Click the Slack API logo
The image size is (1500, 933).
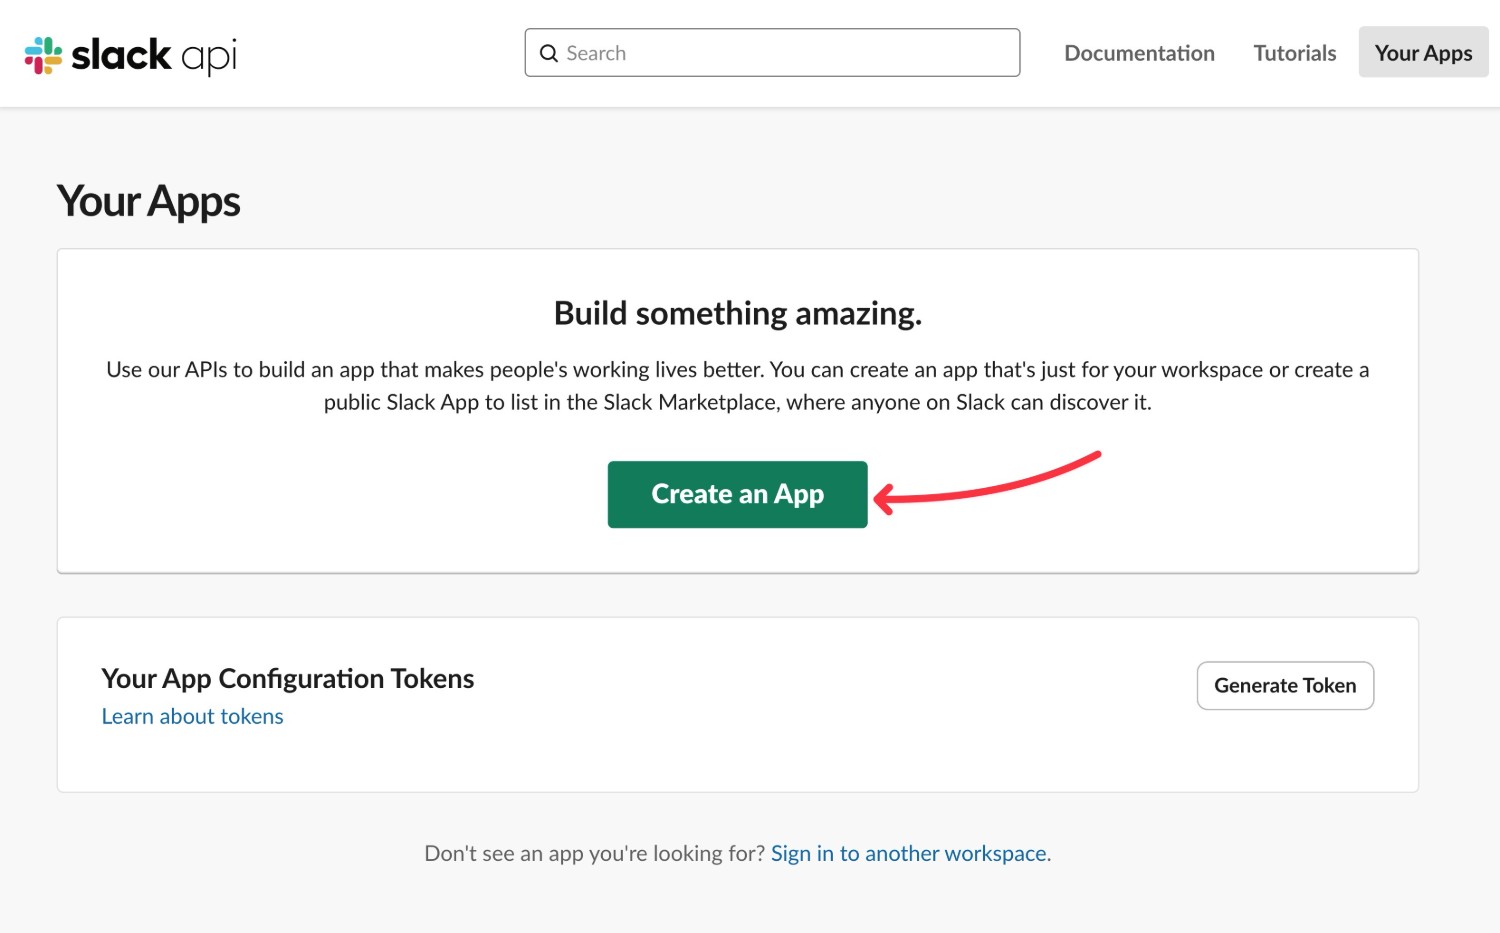point(131,55)
